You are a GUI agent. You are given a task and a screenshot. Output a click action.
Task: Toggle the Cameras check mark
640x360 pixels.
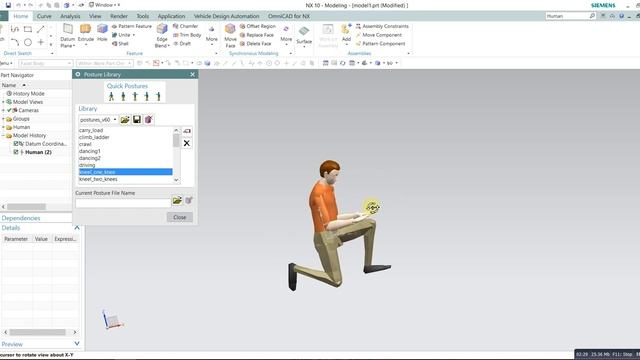click(x=9, y=110)
